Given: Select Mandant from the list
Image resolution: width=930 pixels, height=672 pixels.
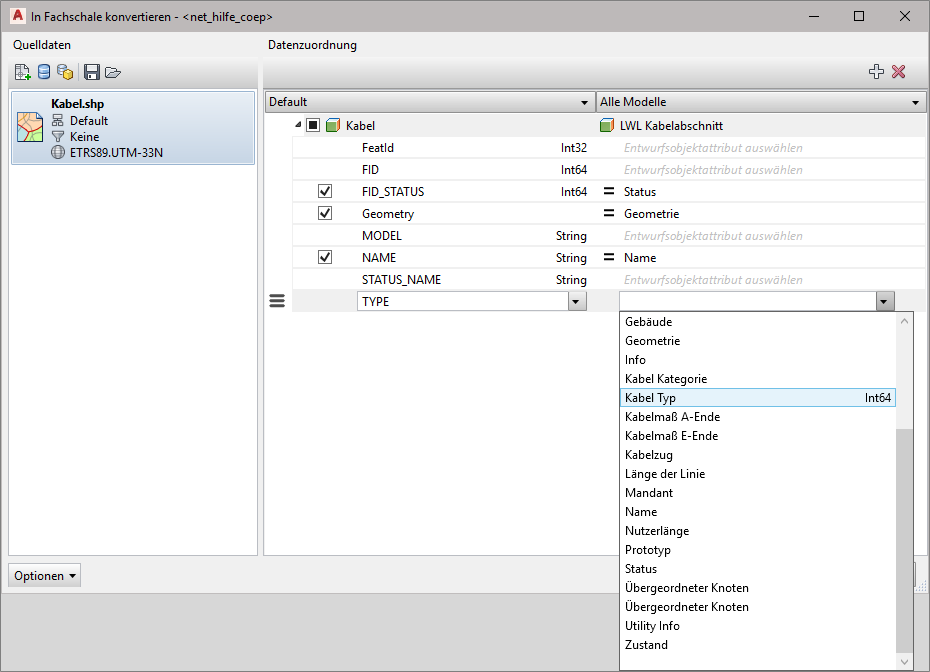Looking at the screenshot, I should coord(757,492).
